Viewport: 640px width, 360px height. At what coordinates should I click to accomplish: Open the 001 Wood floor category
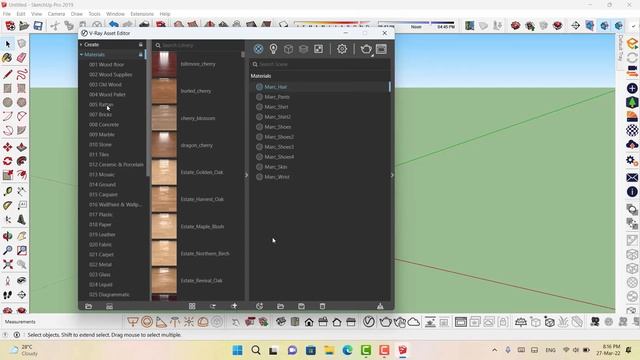(107, 64)
